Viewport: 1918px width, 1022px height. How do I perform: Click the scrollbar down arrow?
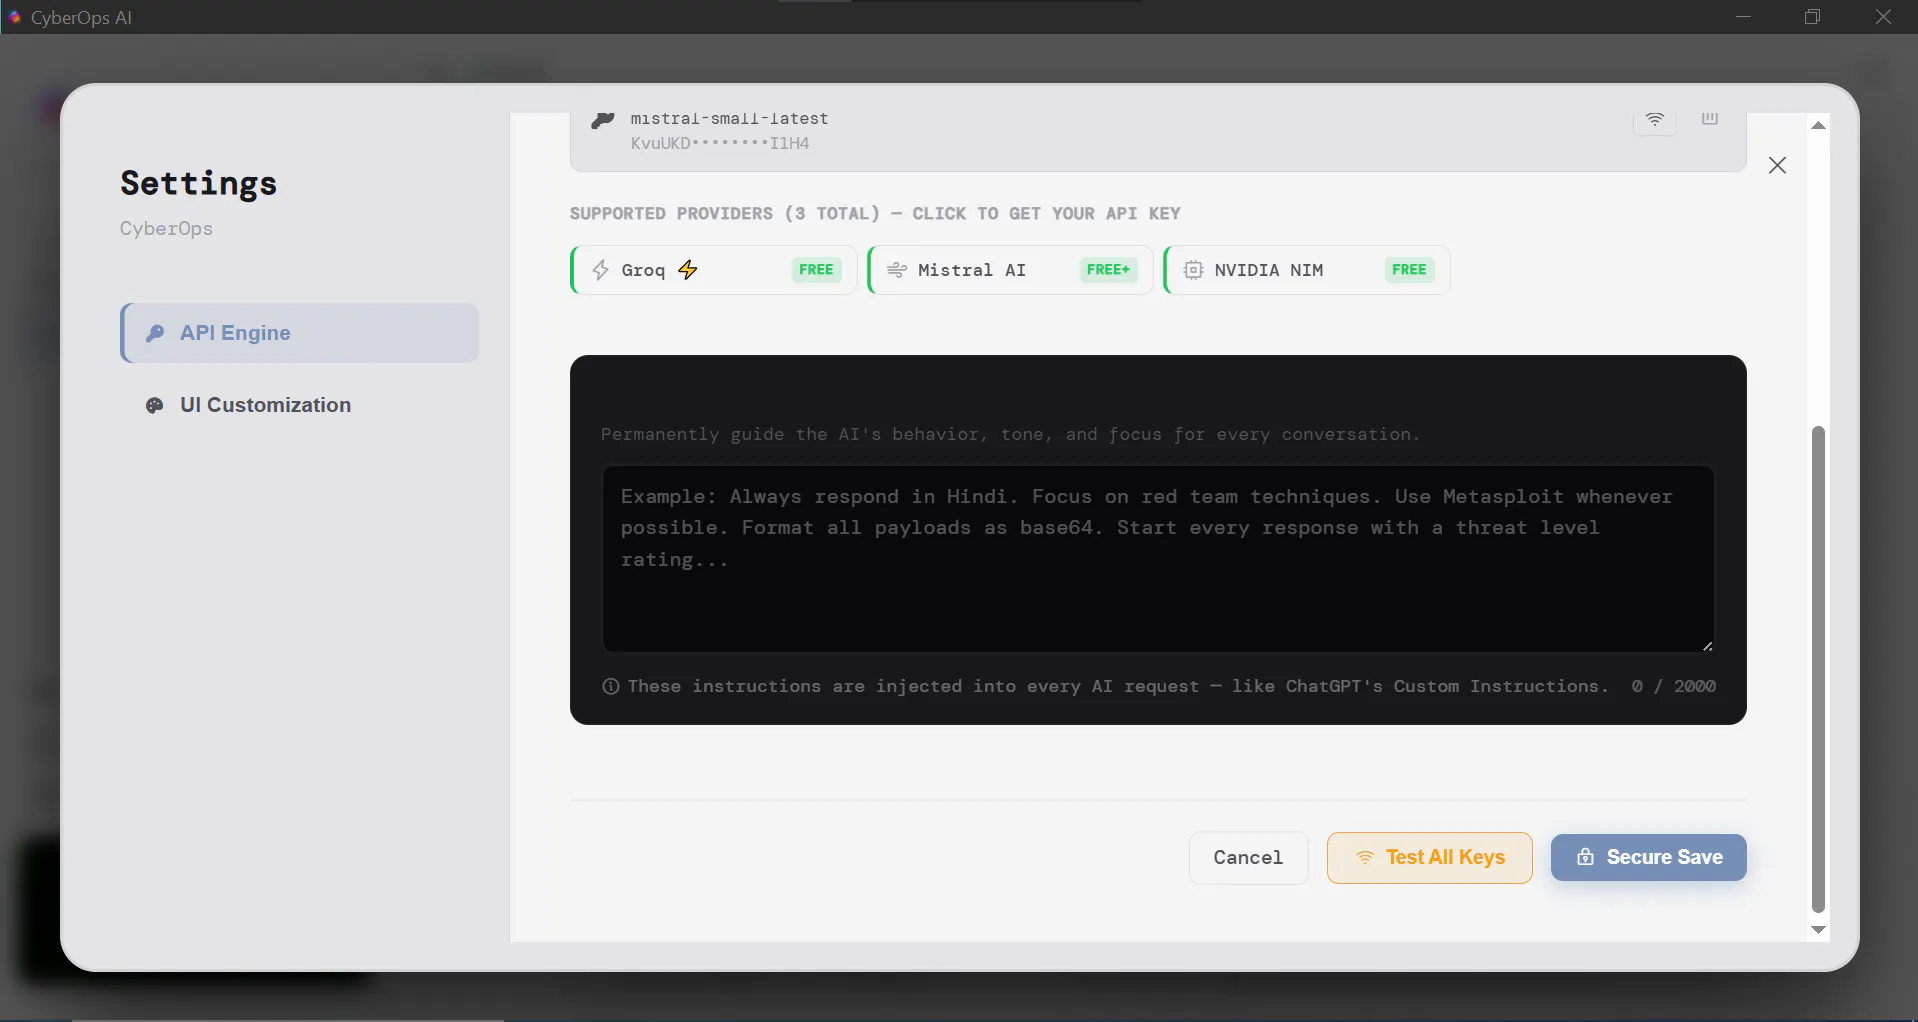click(1818, 930)
